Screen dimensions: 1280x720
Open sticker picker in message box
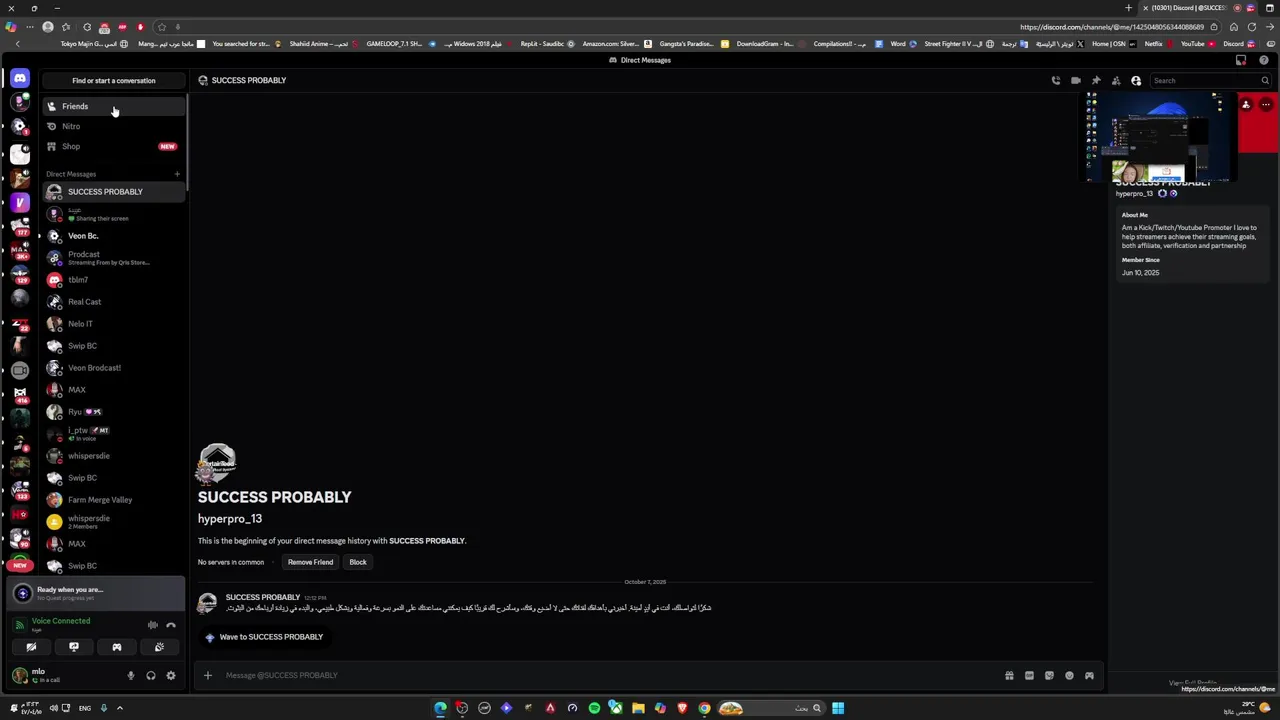tap(1049, 675)
